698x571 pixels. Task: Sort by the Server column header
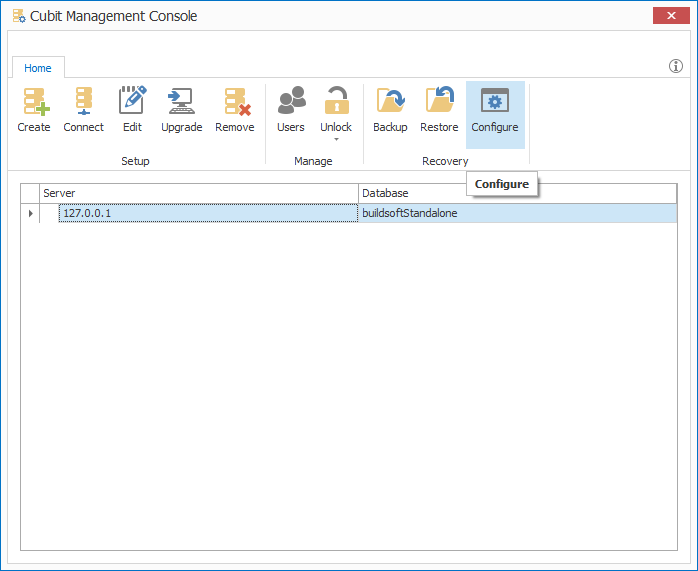click(198, 192)
